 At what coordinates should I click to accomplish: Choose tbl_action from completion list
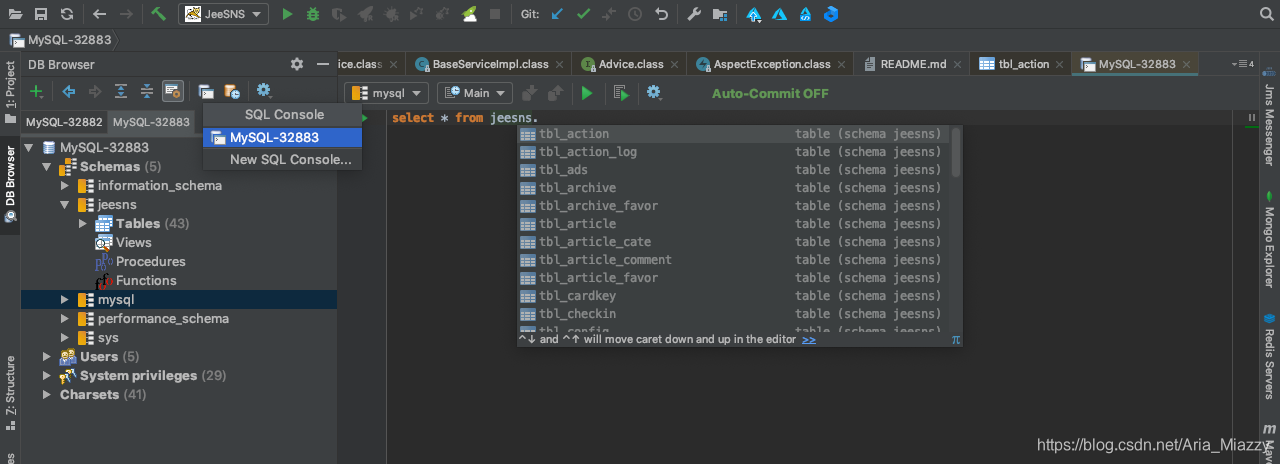tap(735, 134)
